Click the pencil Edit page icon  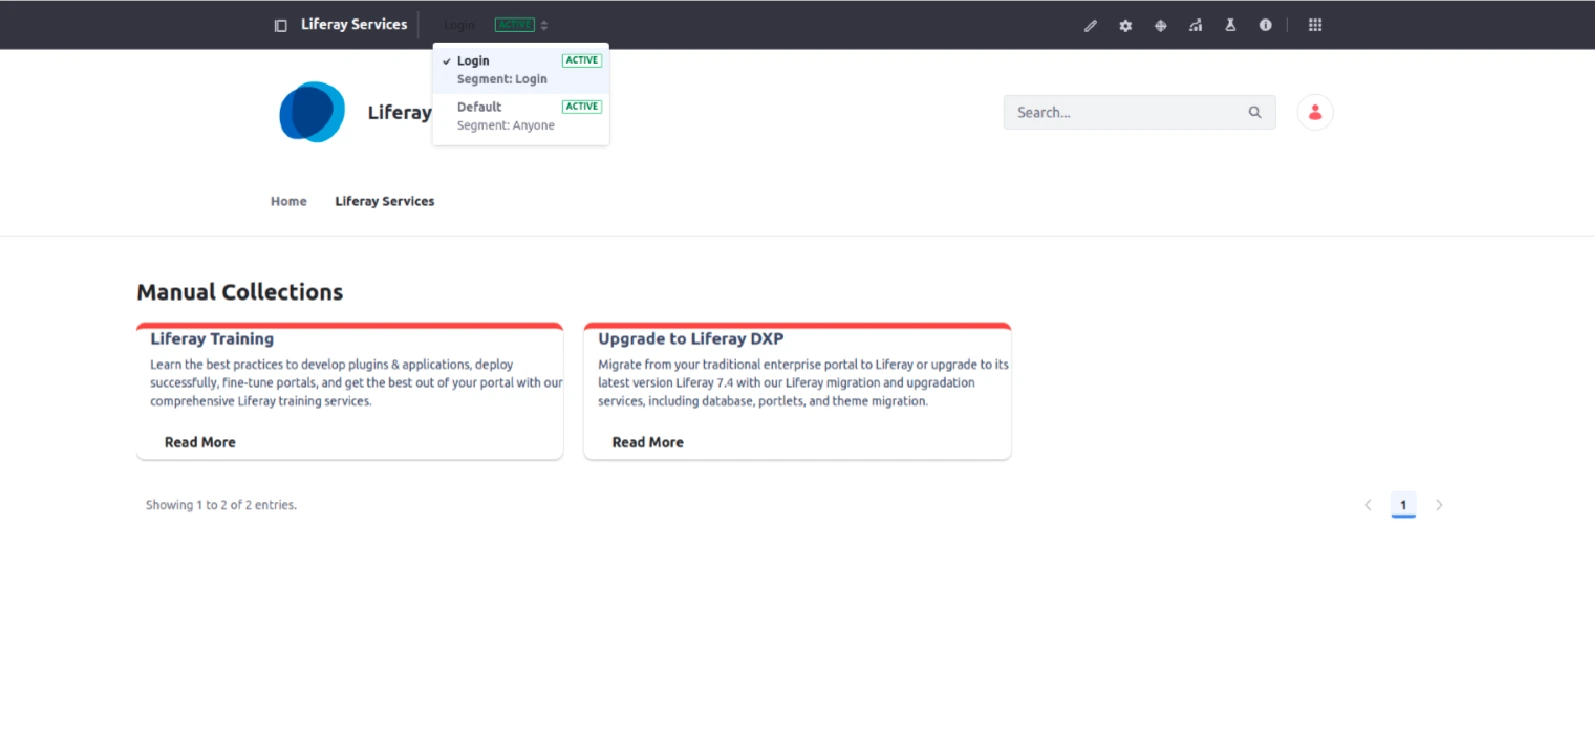tap(1090, 25)
